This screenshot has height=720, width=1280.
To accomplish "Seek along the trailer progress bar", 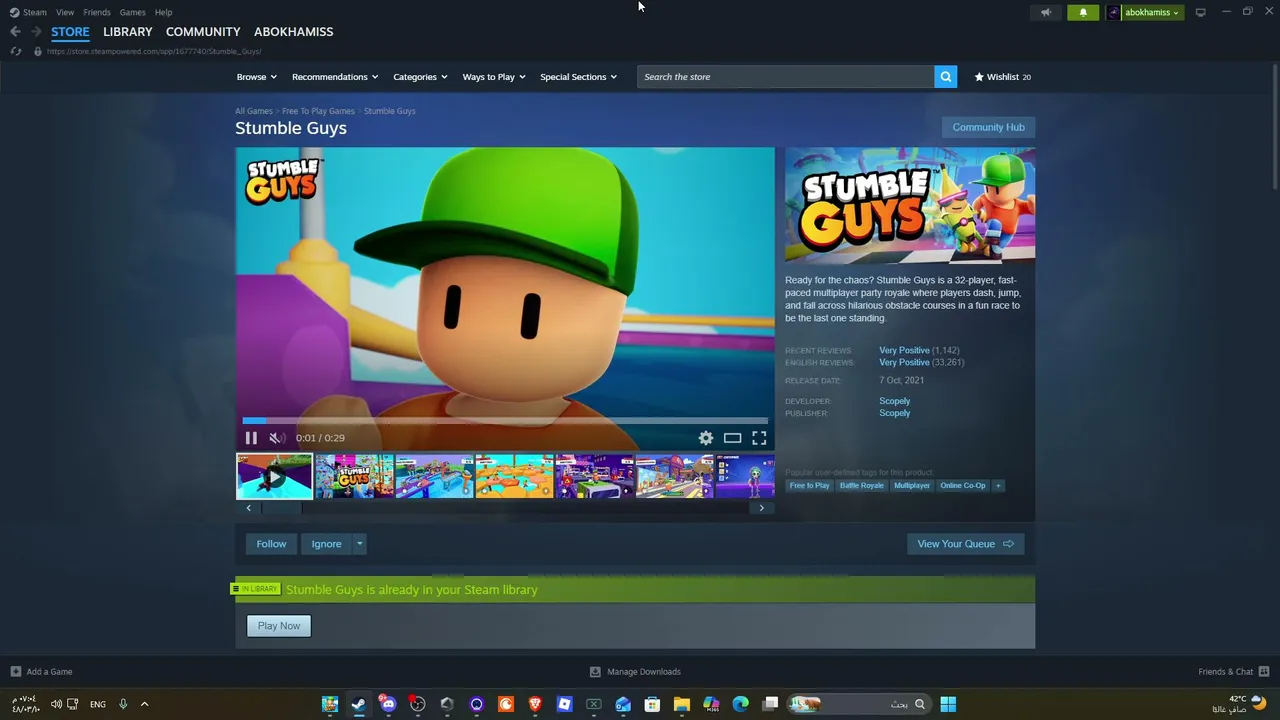I will pyautogui.click(x=505, y=421).
